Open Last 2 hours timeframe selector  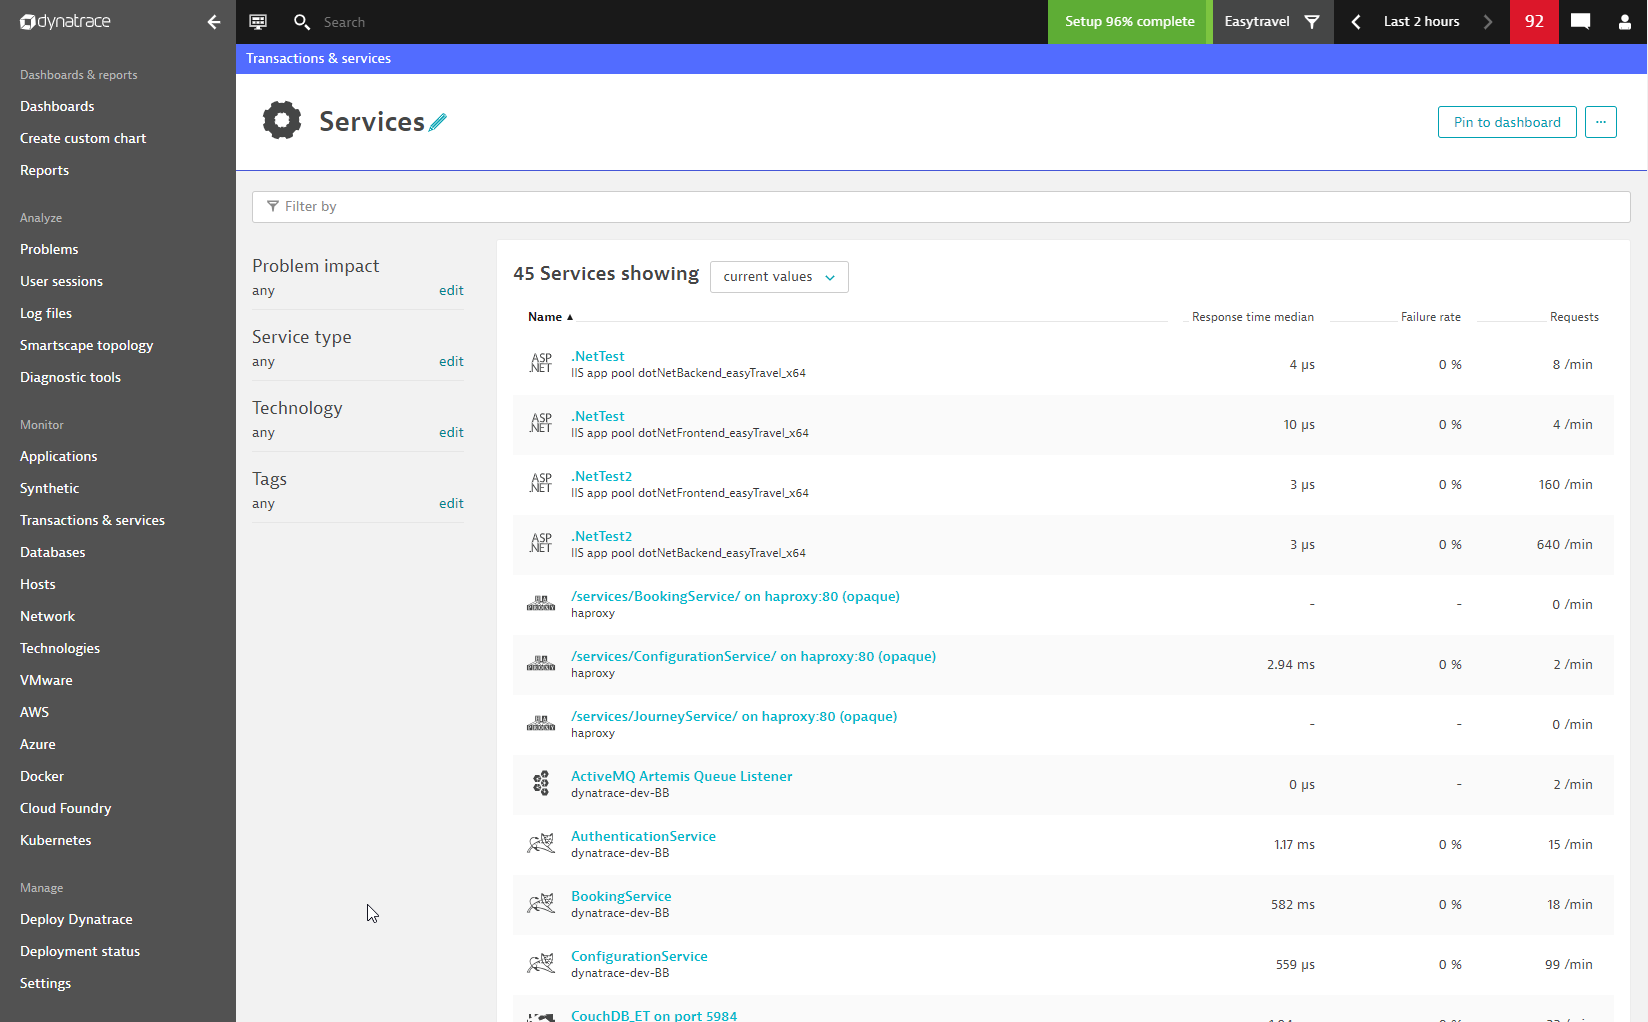tap(1421, 21)
